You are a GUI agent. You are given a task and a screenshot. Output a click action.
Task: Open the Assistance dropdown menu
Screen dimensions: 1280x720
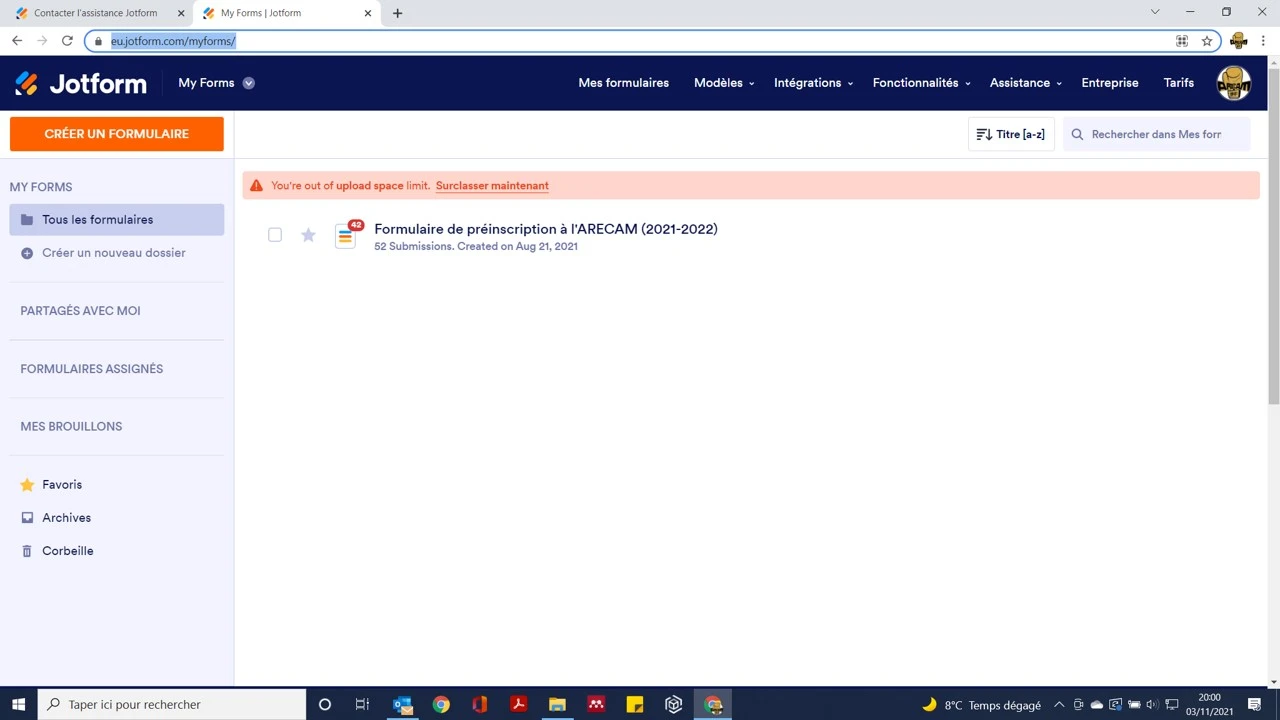(1024, 83)
